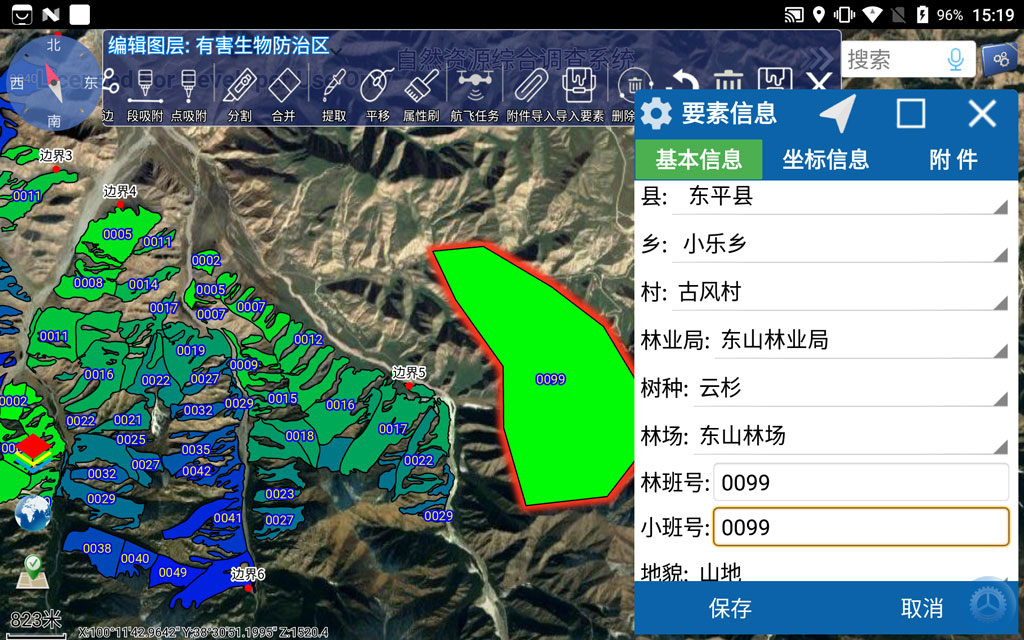Tap the microphone voice search icon
Screen dimensions: 1024x640
(956, 60)
